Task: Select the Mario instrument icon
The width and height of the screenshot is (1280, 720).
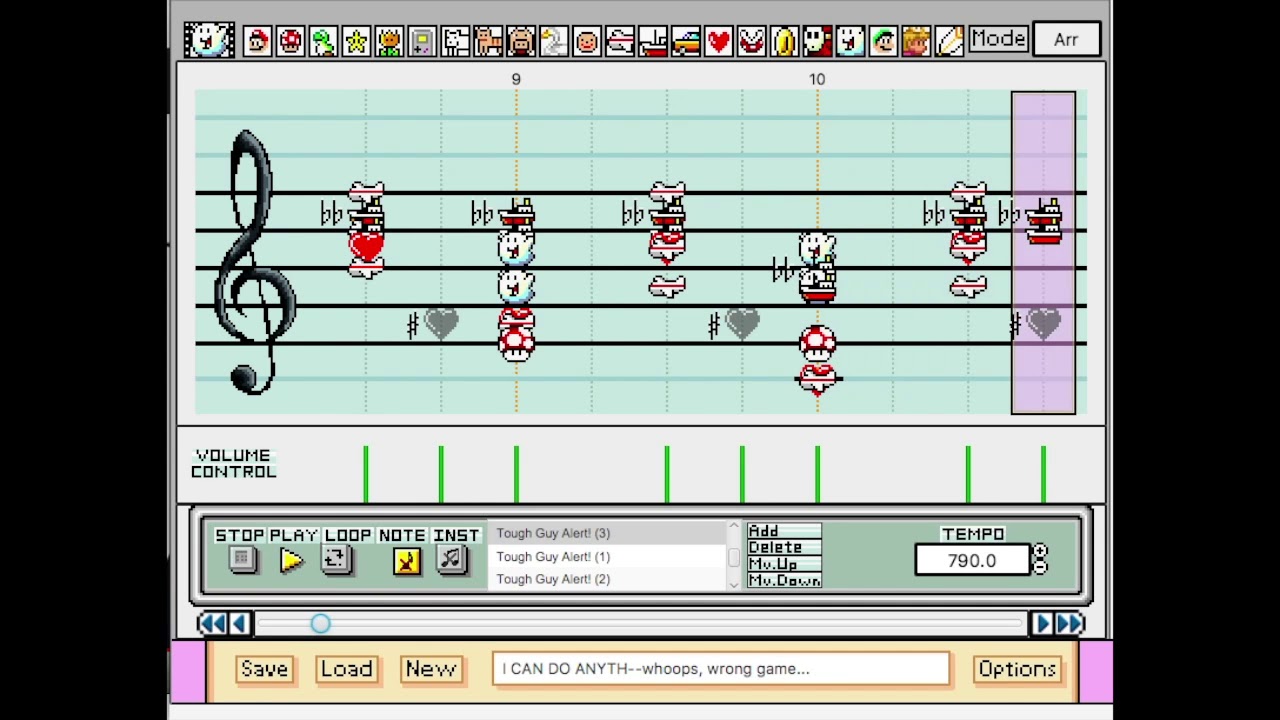Action: coord(257,41)
